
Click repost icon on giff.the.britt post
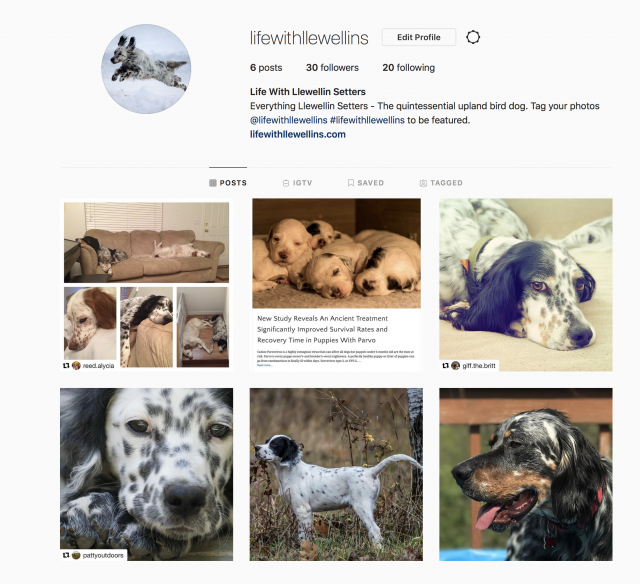(446, 366)
